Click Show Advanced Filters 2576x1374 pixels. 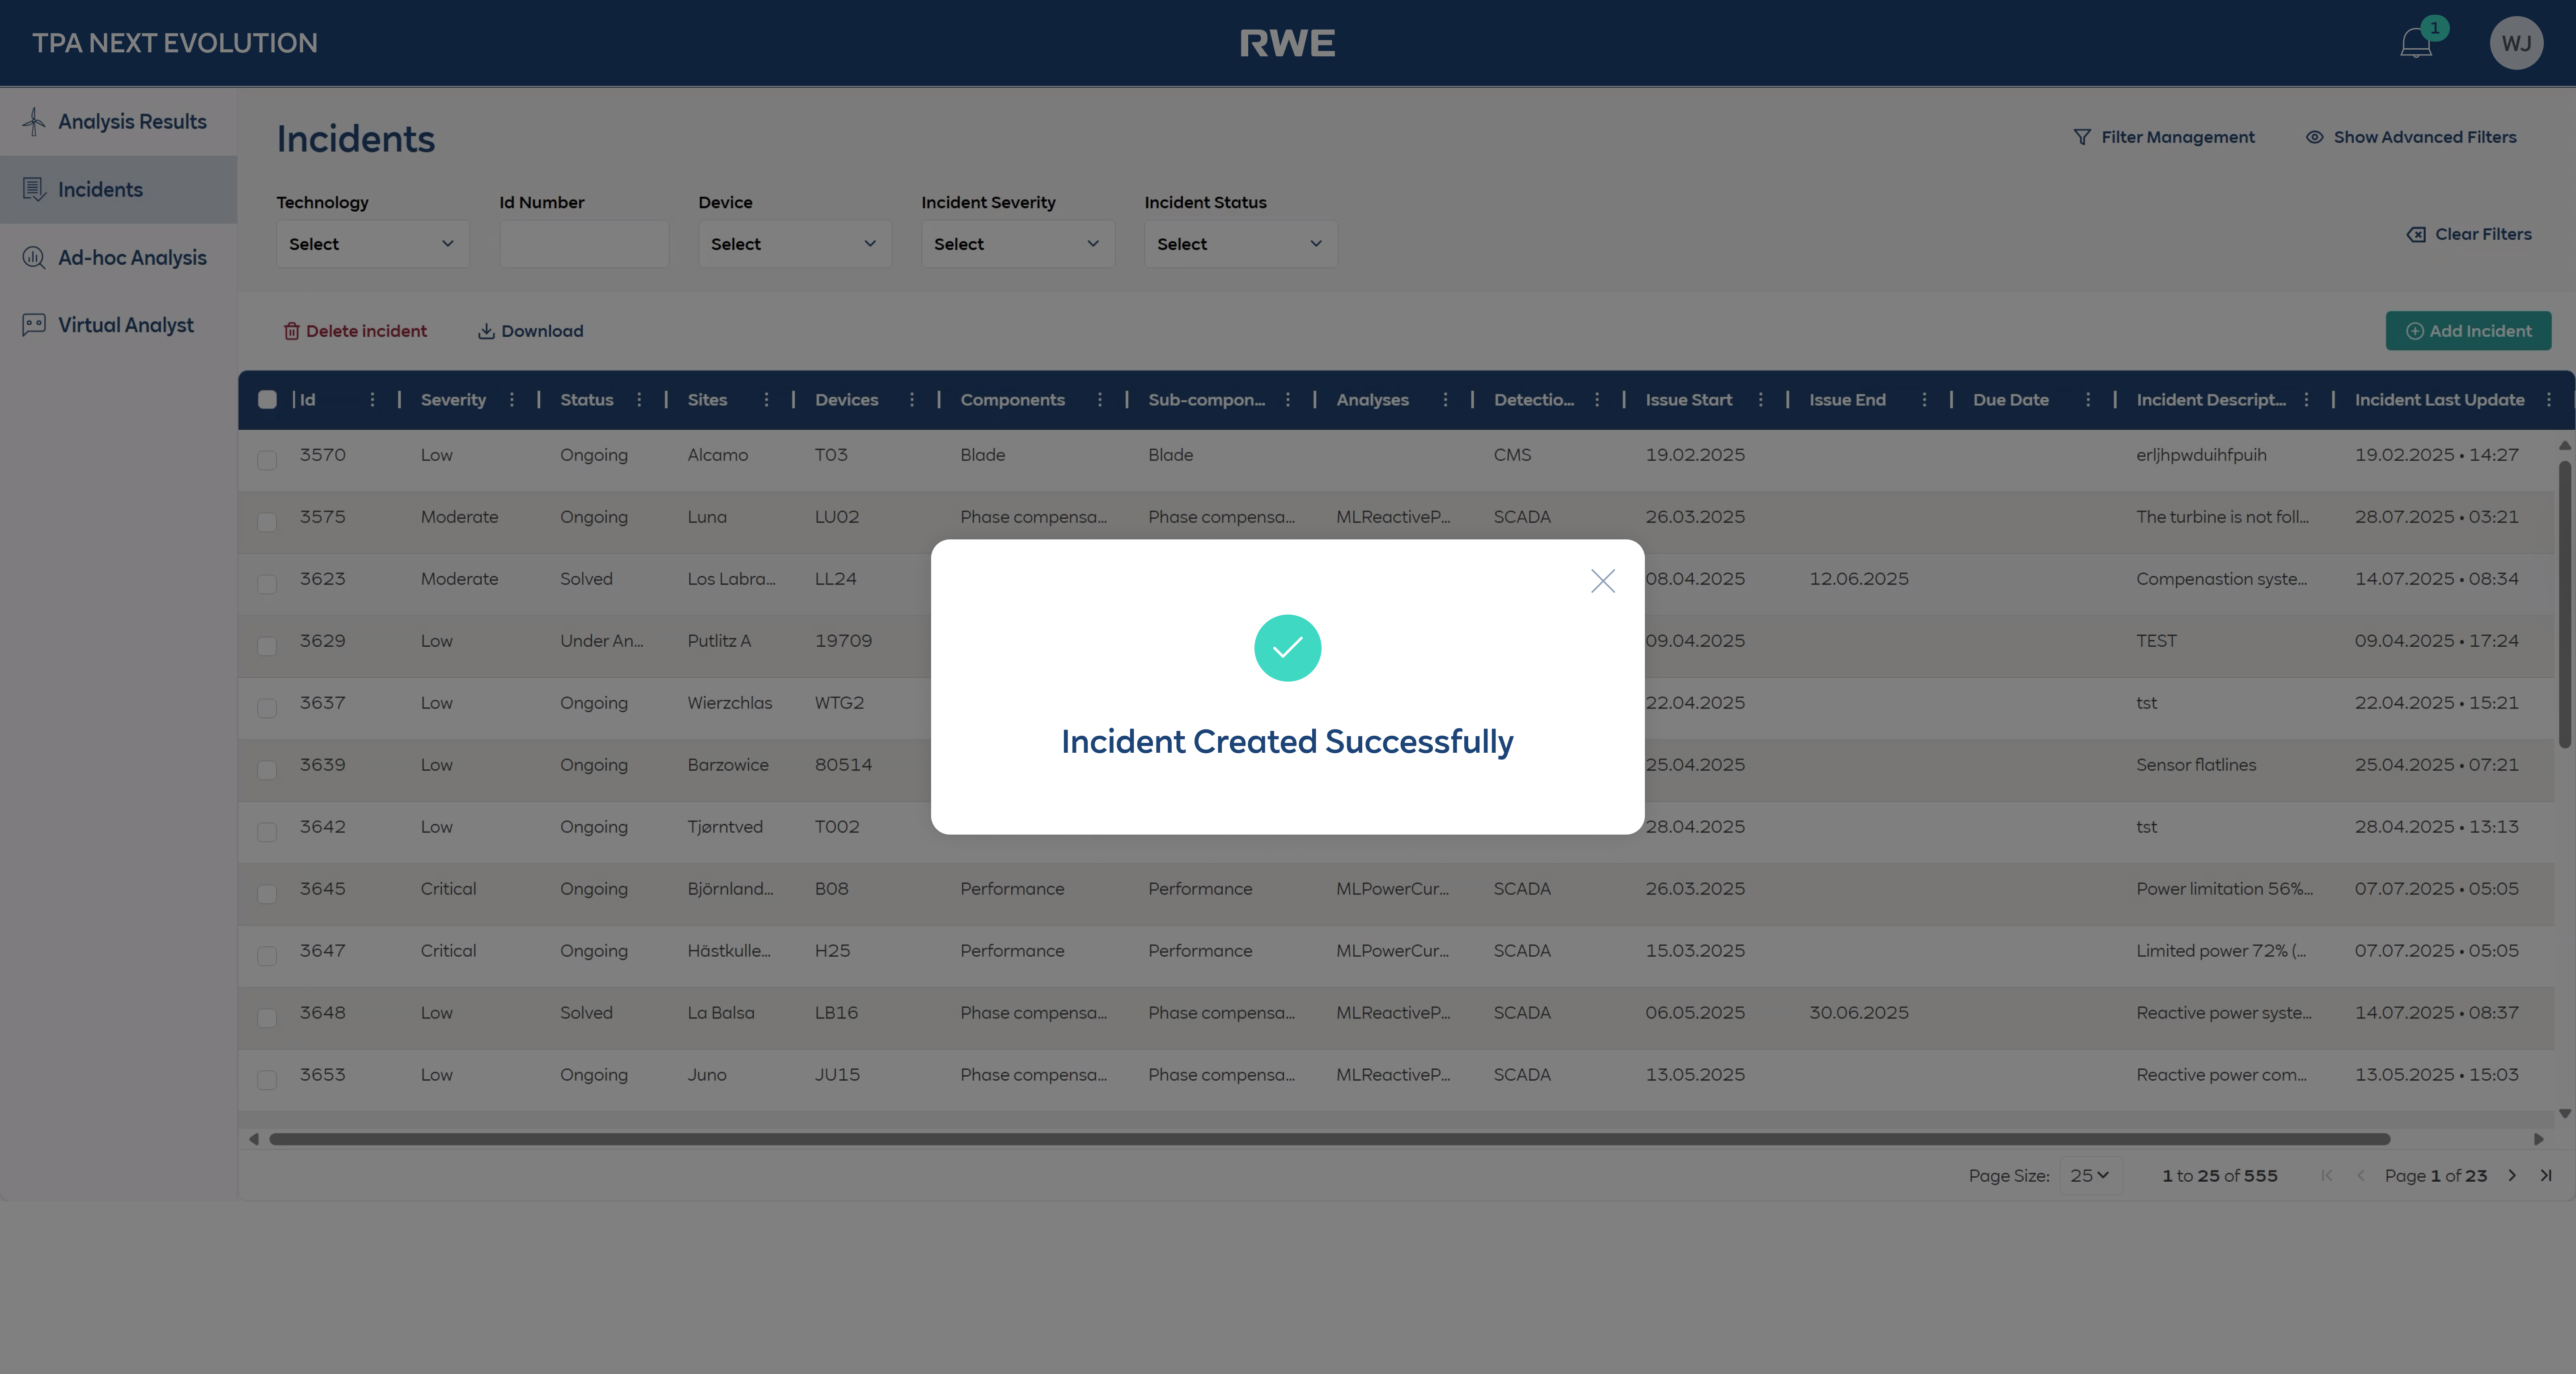(2411, 137)
